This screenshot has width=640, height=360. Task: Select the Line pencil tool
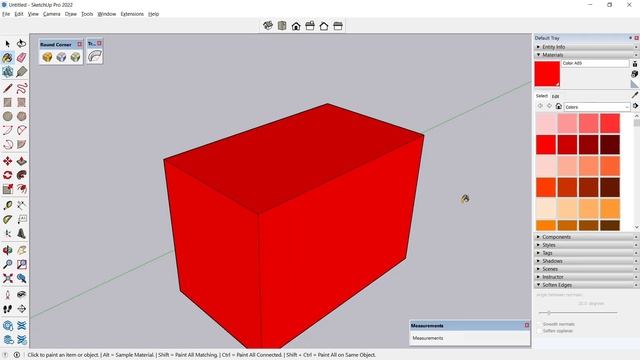tap(7, 88)
